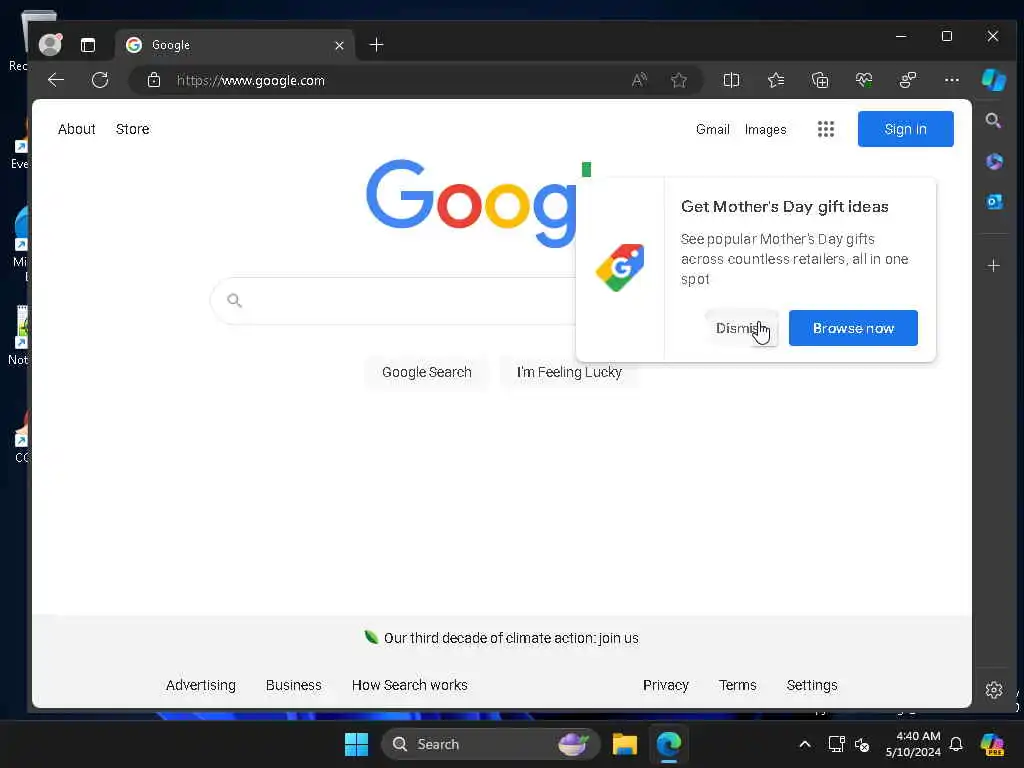Screen dimensions: 1024x768
Task: Open the Privacy footer link
Action: click(665, 685)
